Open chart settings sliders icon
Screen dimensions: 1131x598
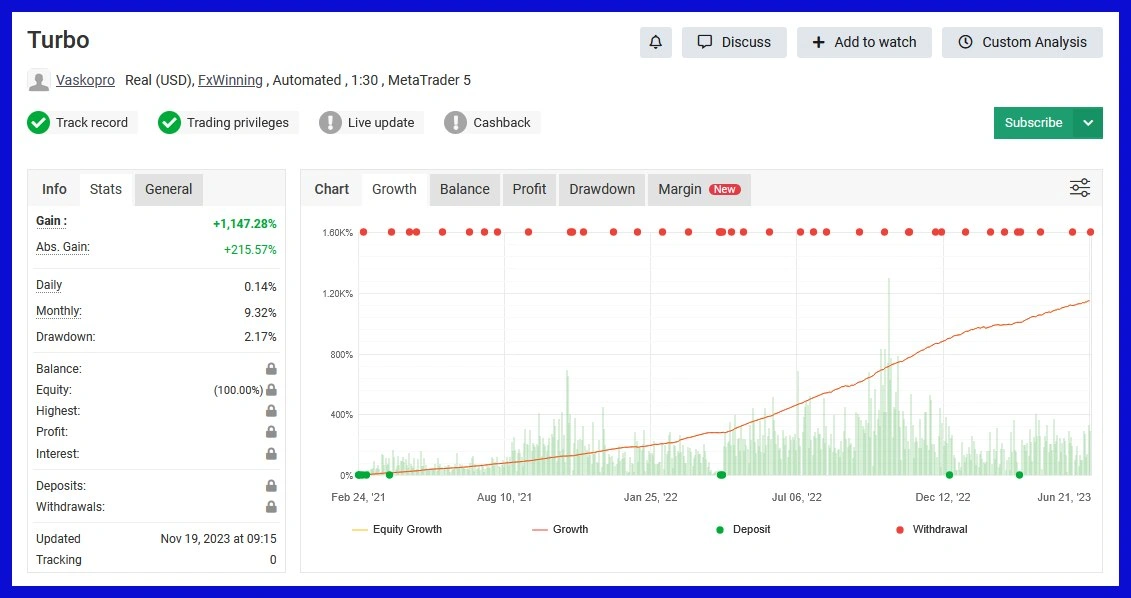1080,188
